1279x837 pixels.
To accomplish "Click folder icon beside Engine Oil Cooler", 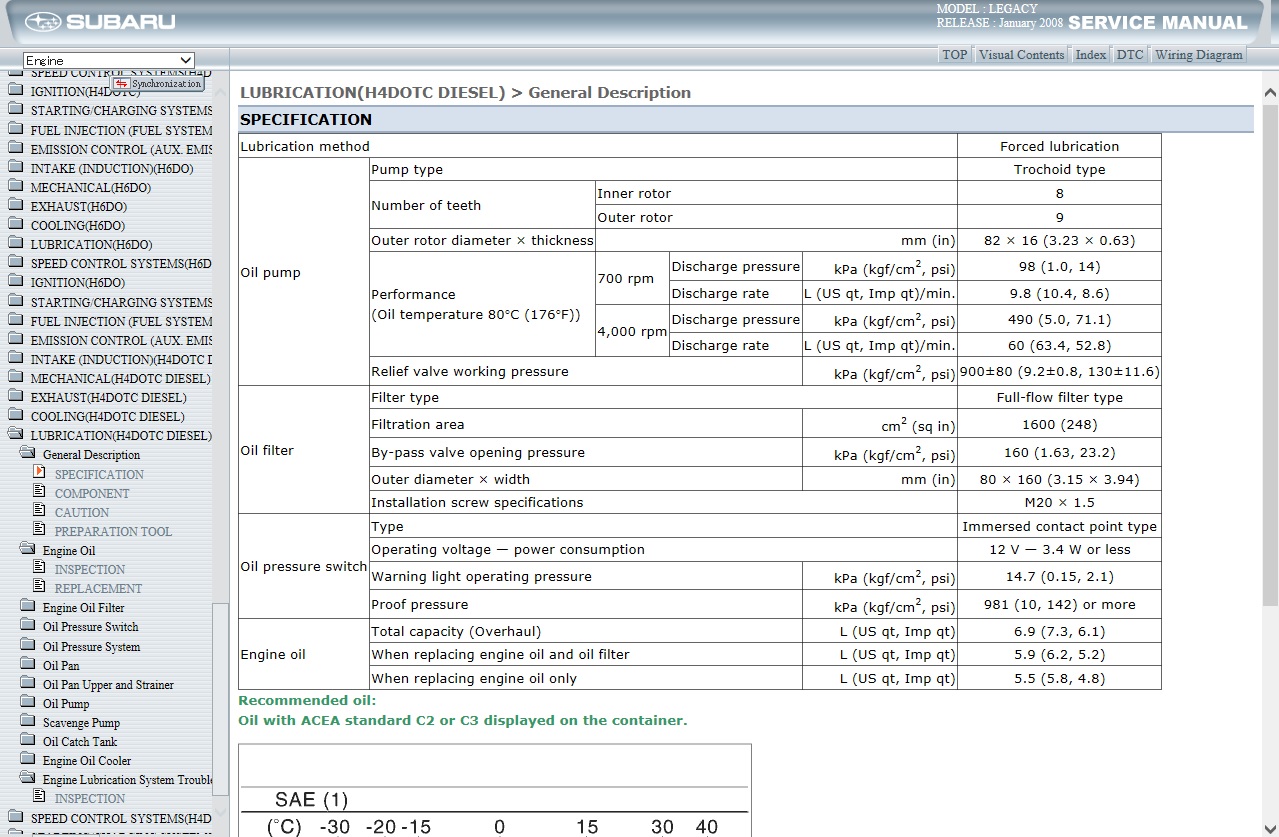I will (x=27, y=759).
